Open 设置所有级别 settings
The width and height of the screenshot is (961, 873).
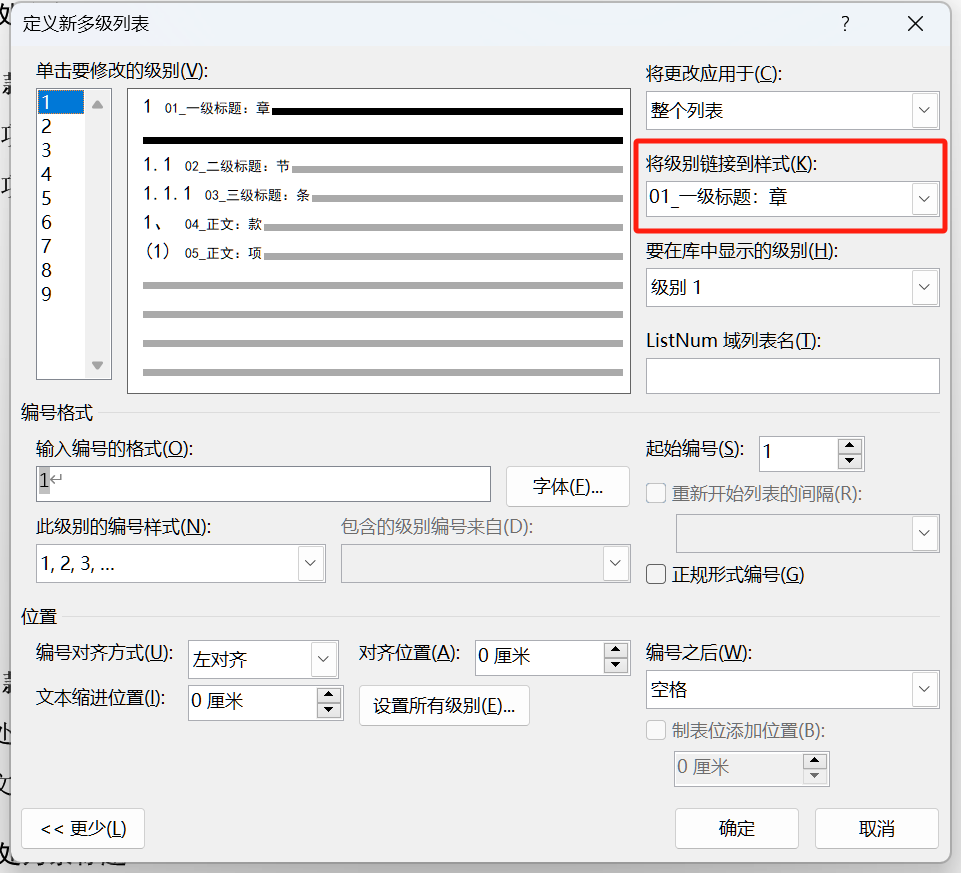tap(444, 706)
